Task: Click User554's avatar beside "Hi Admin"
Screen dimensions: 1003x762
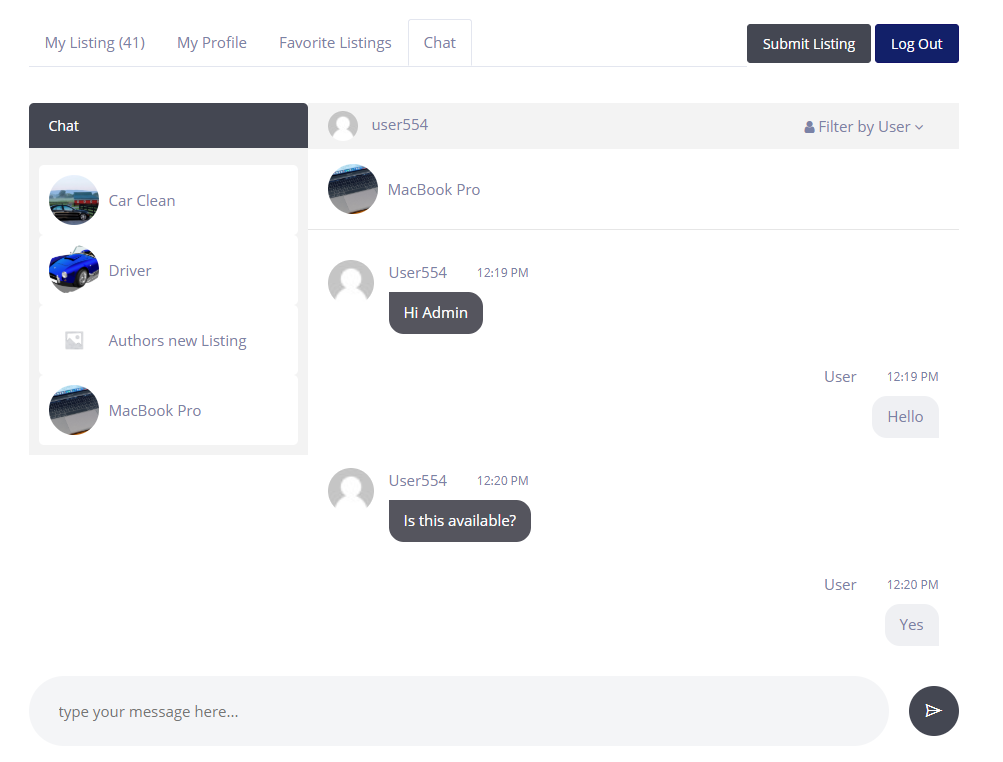Action: [x=351, y=283]
